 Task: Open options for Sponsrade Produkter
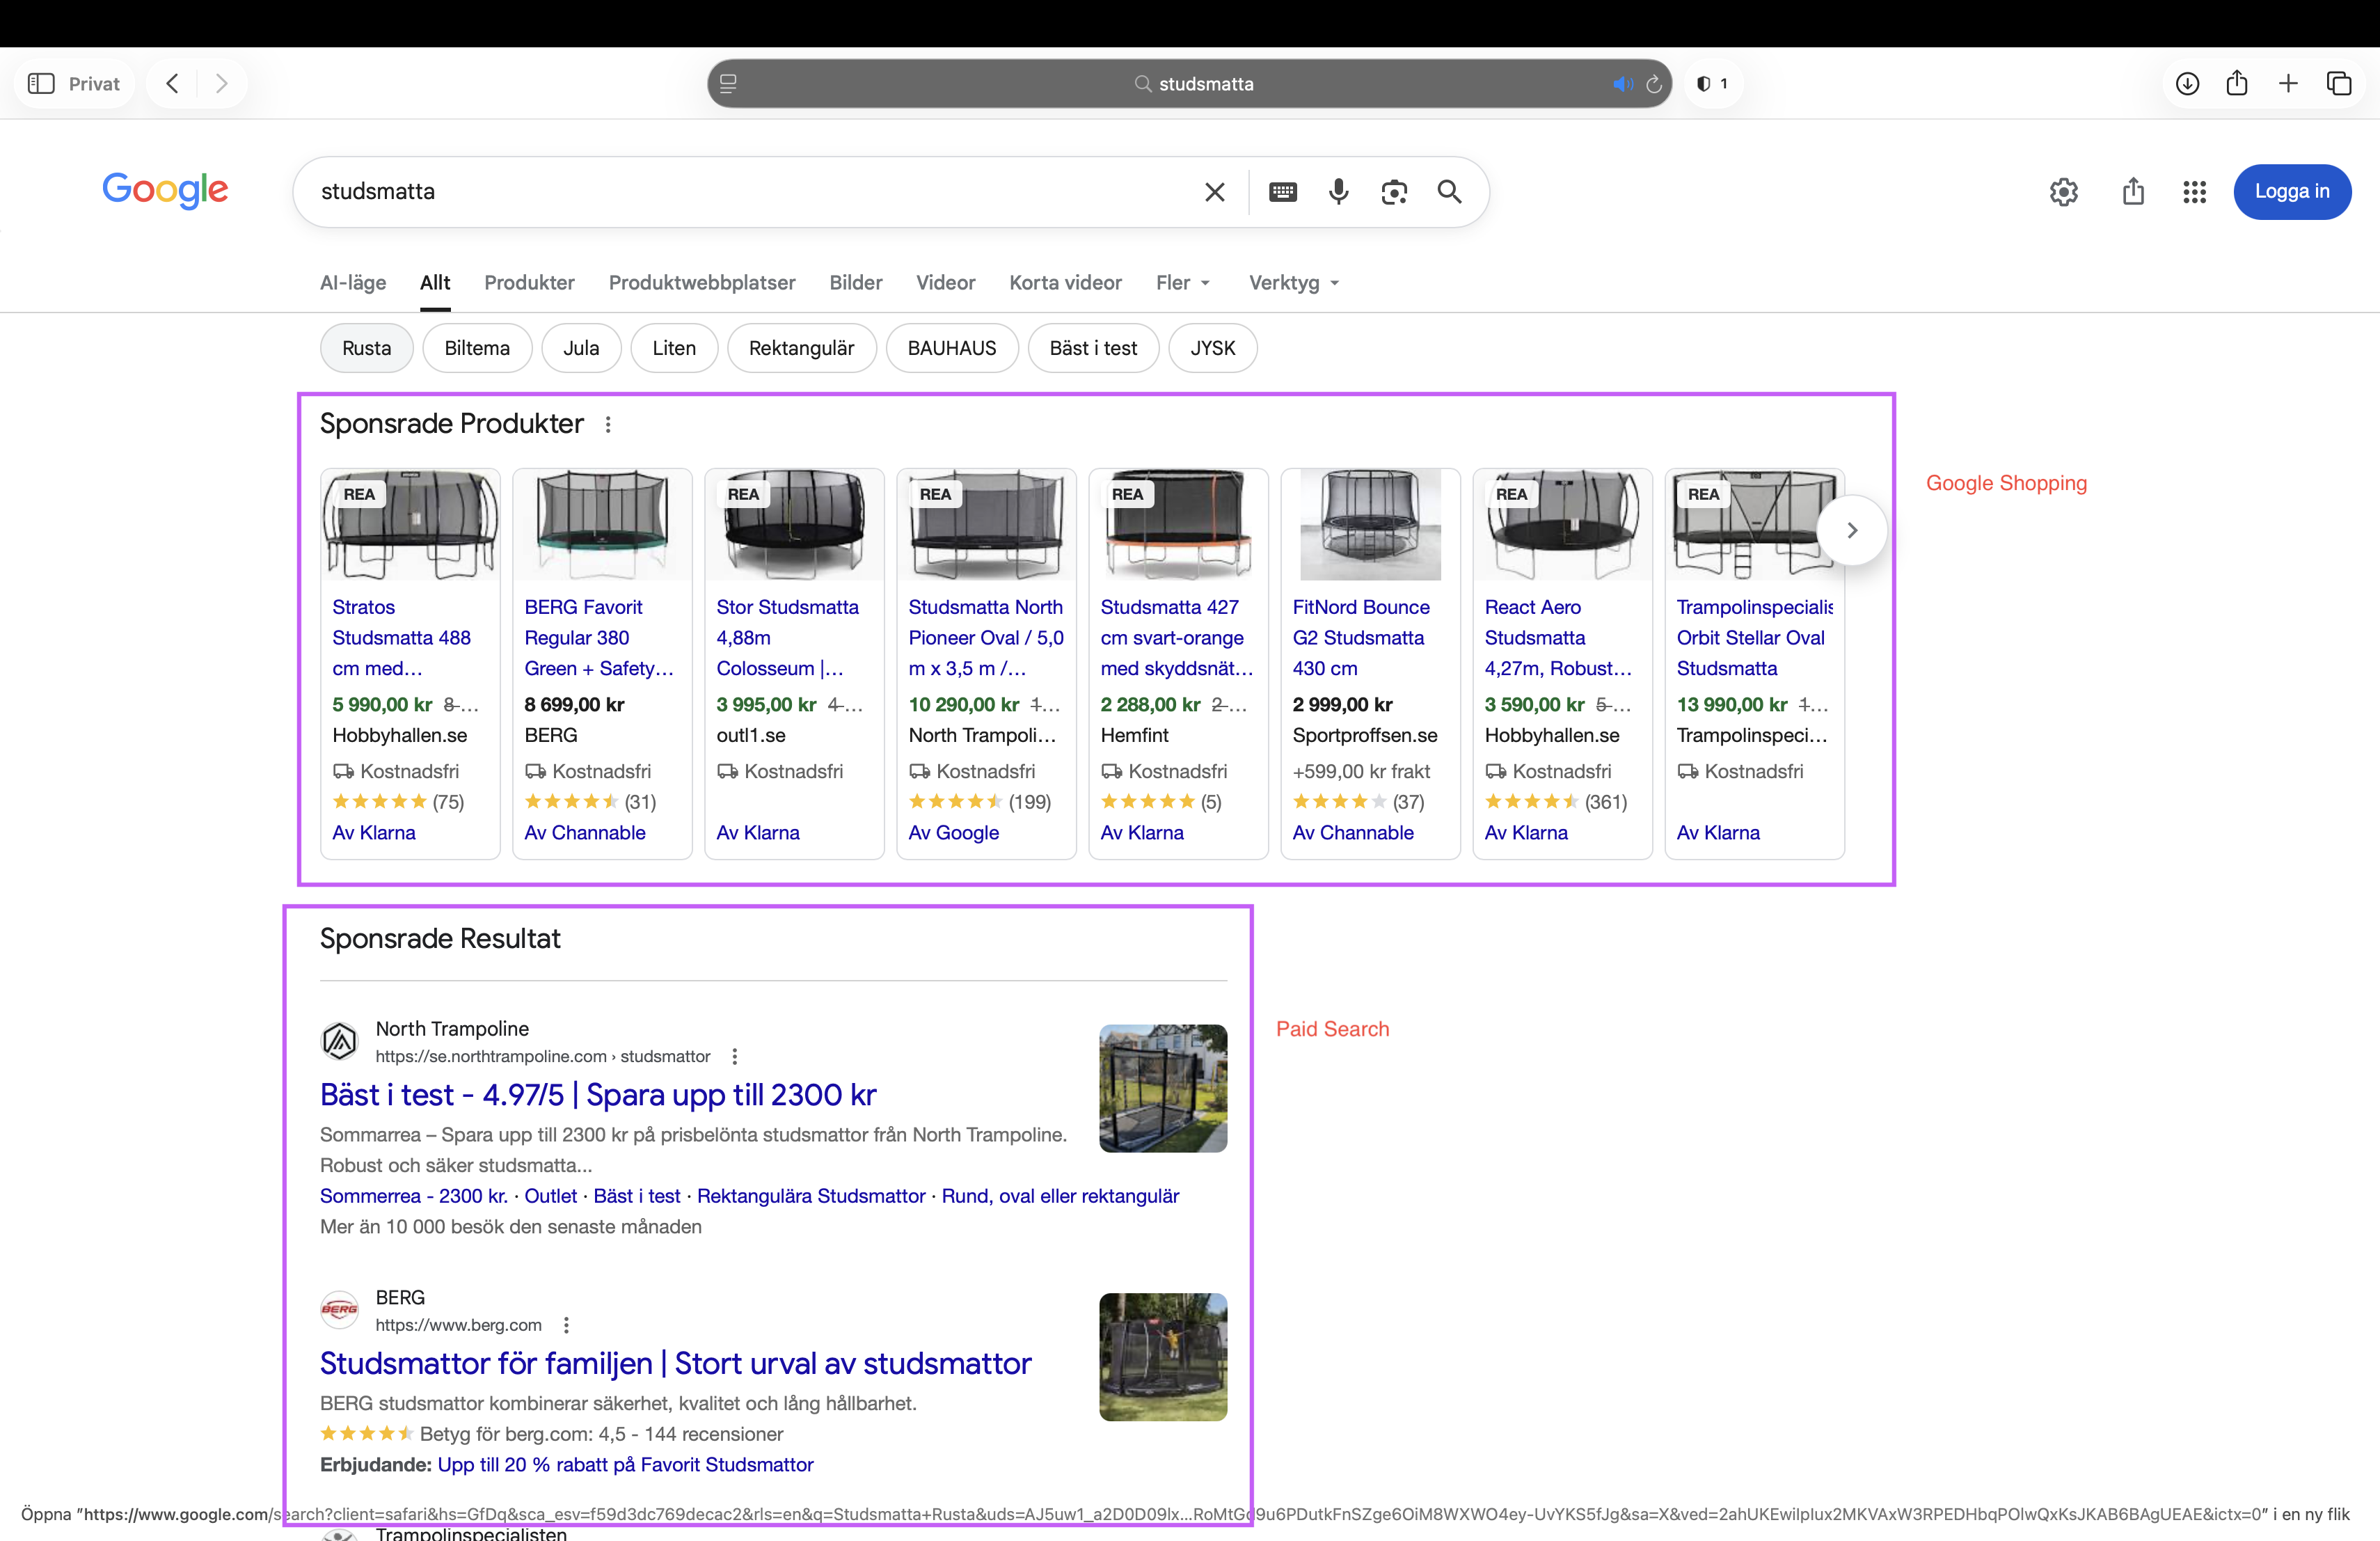pos(608,425)
